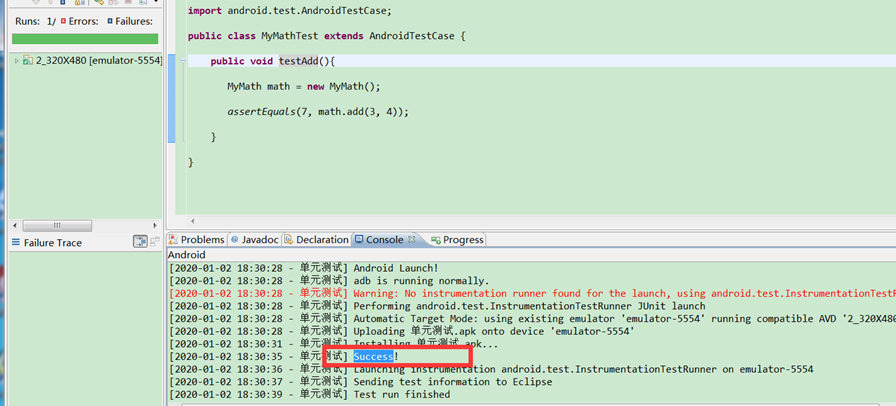Collapse the testAdd method fold marker

pyautogui.click(x=183, y=61)
